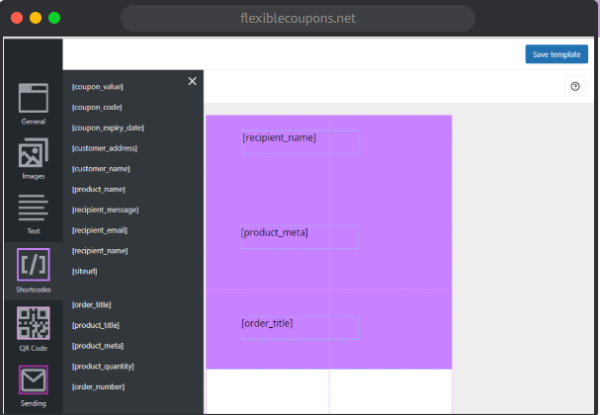Insert the [product_meta] shortcode from list
The image size is (600, 415).
click(98, 346)
